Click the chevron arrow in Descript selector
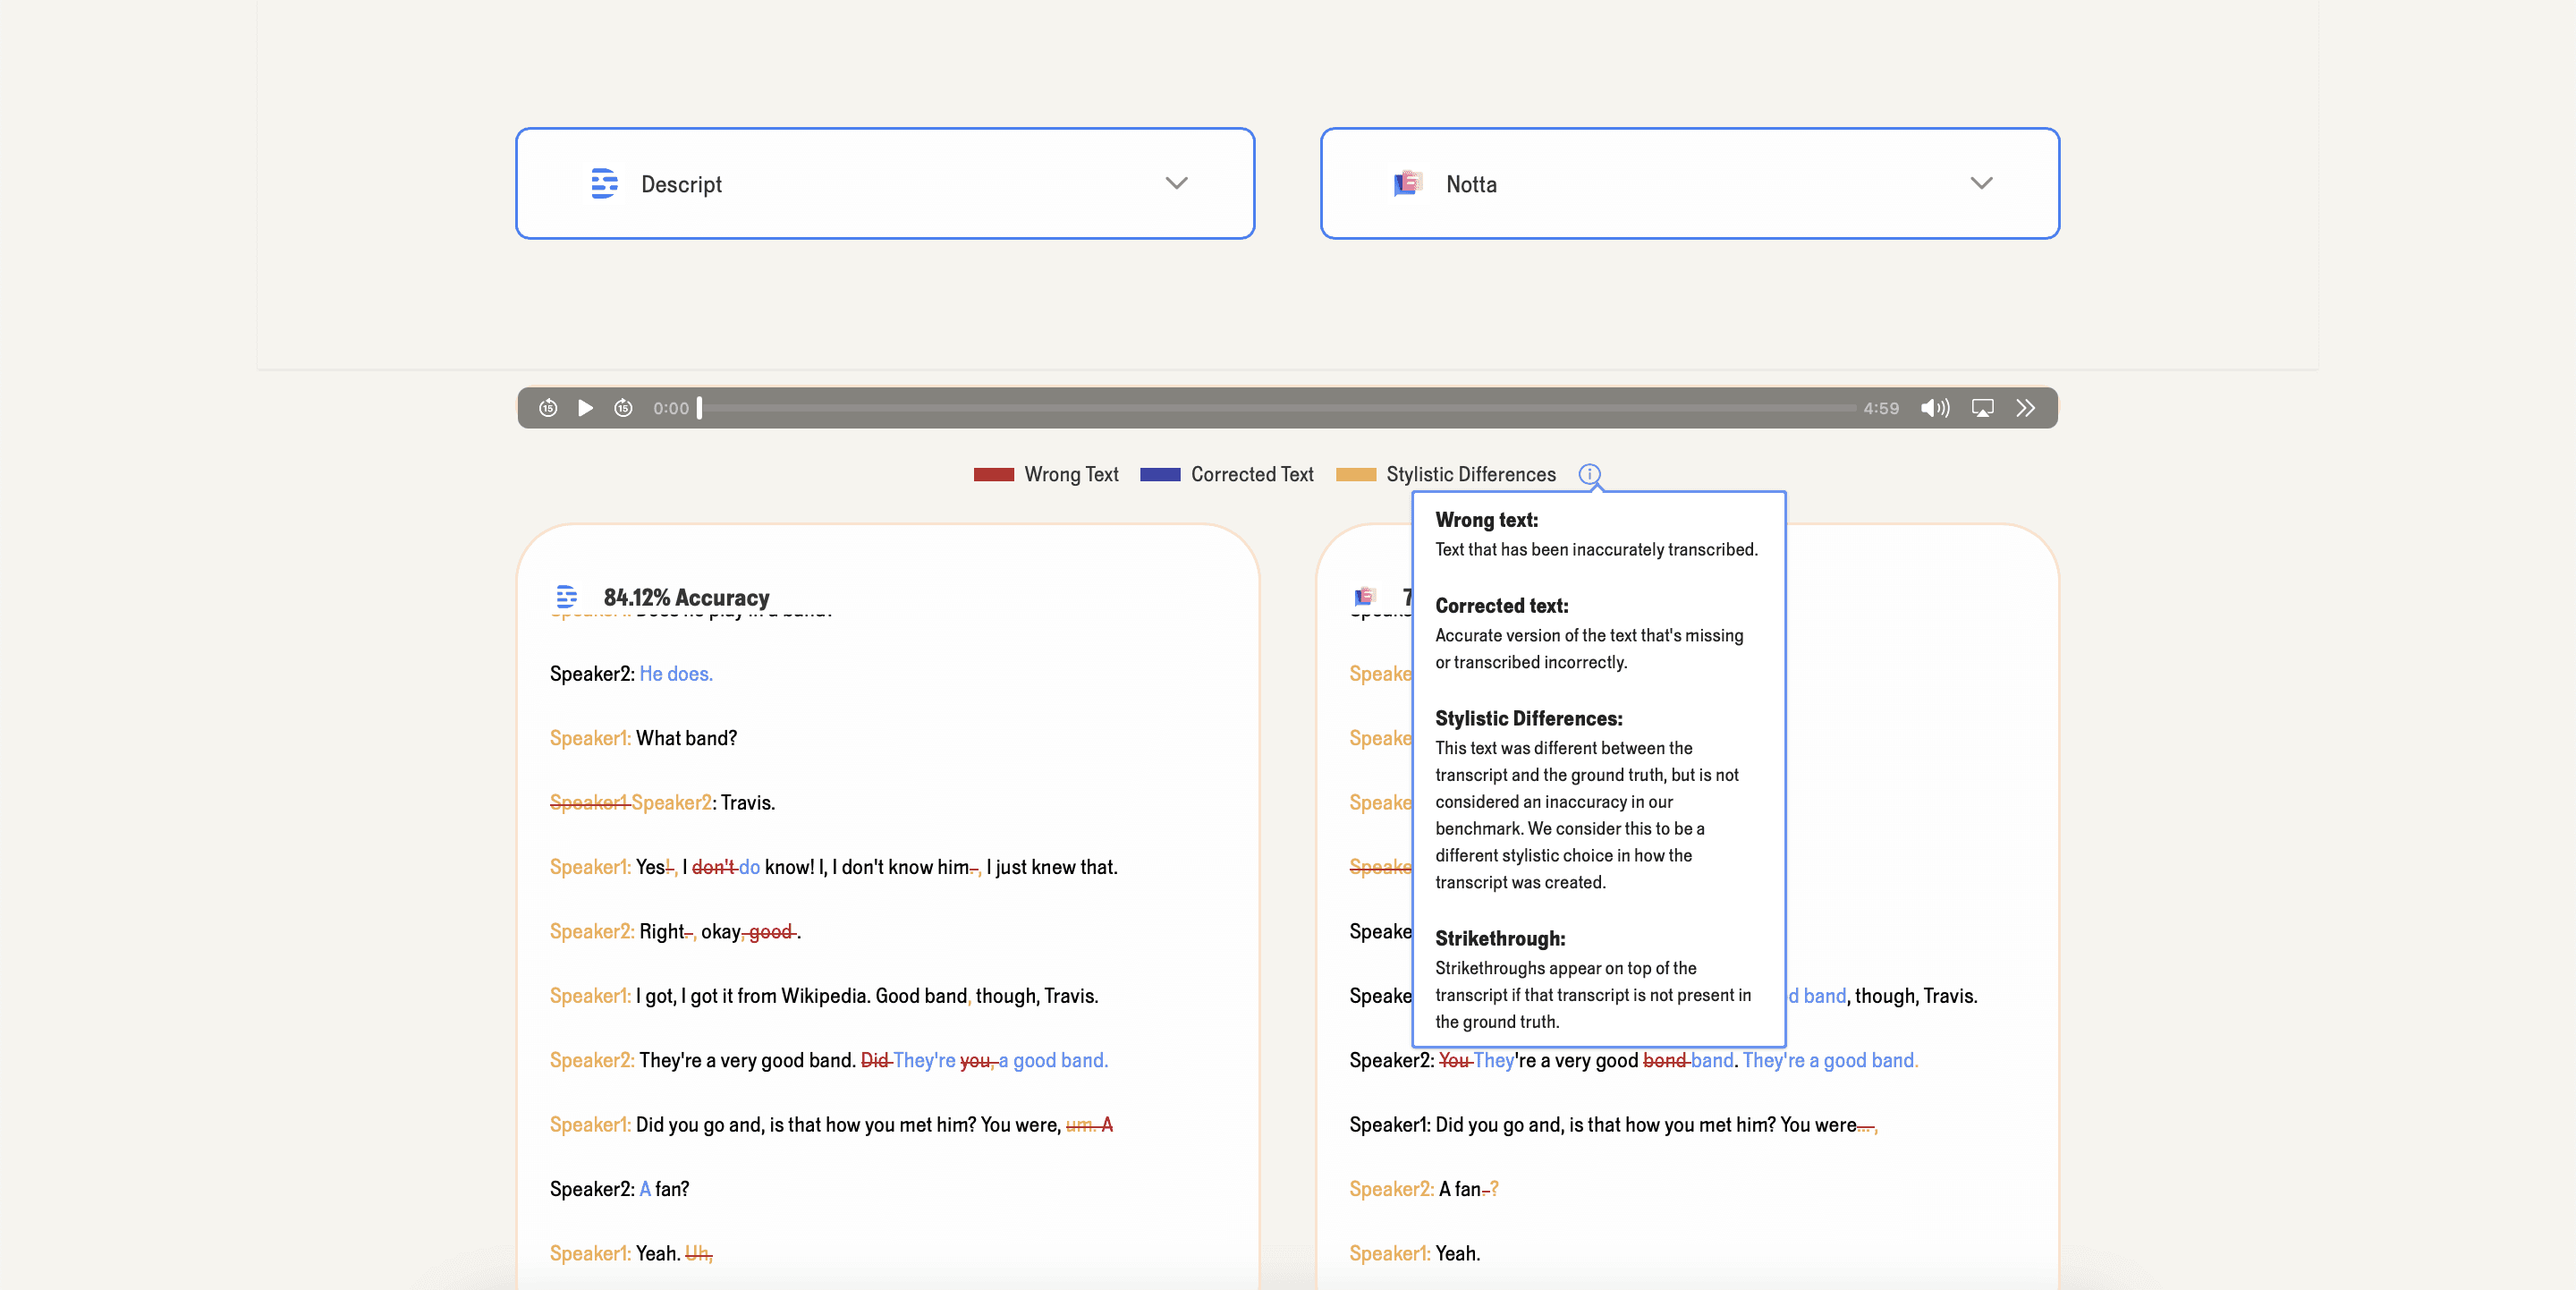2576x1290 pixels. (1177, 183)
